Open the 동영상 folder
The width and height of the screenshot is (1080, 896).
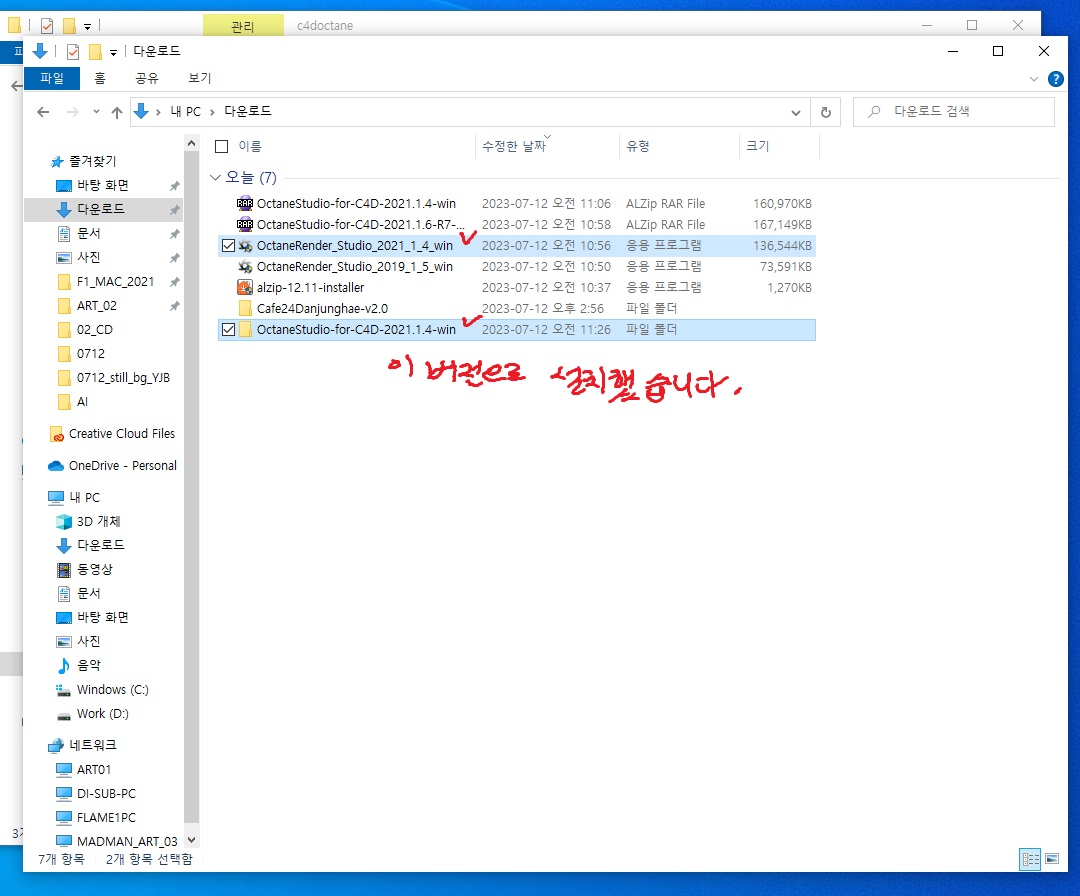coord(94,570)
